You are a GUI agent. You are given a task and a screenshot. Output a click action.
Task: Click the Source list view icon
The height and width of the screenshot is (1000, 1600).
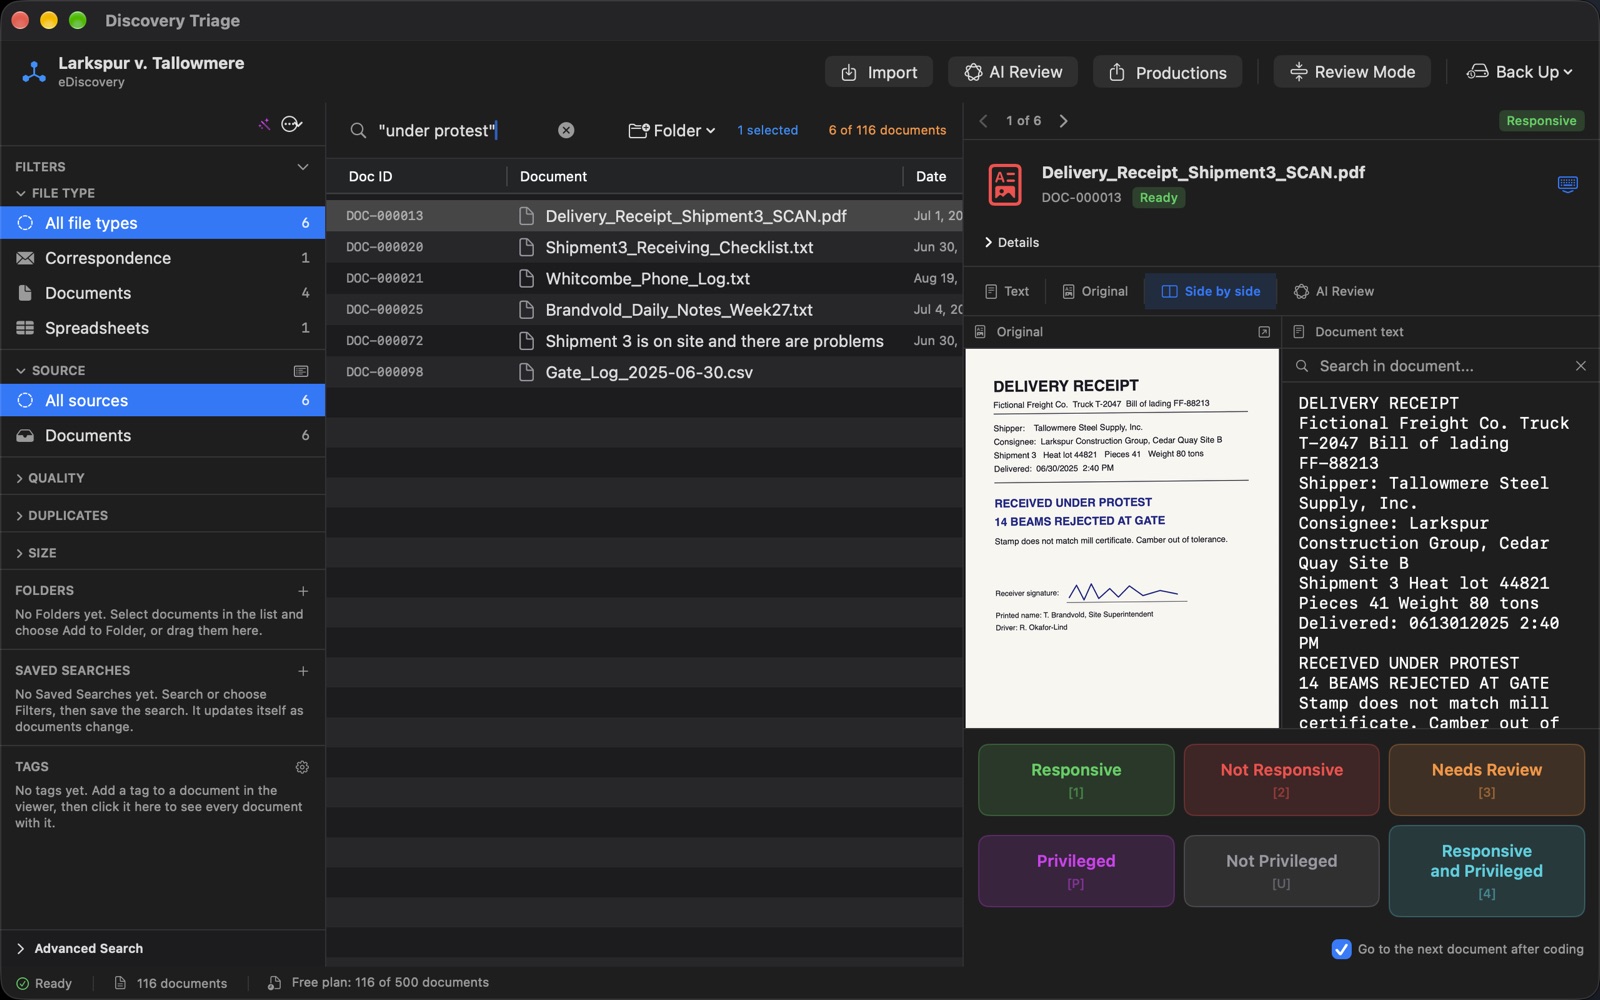pyautogui.click(x=301, y=371)
